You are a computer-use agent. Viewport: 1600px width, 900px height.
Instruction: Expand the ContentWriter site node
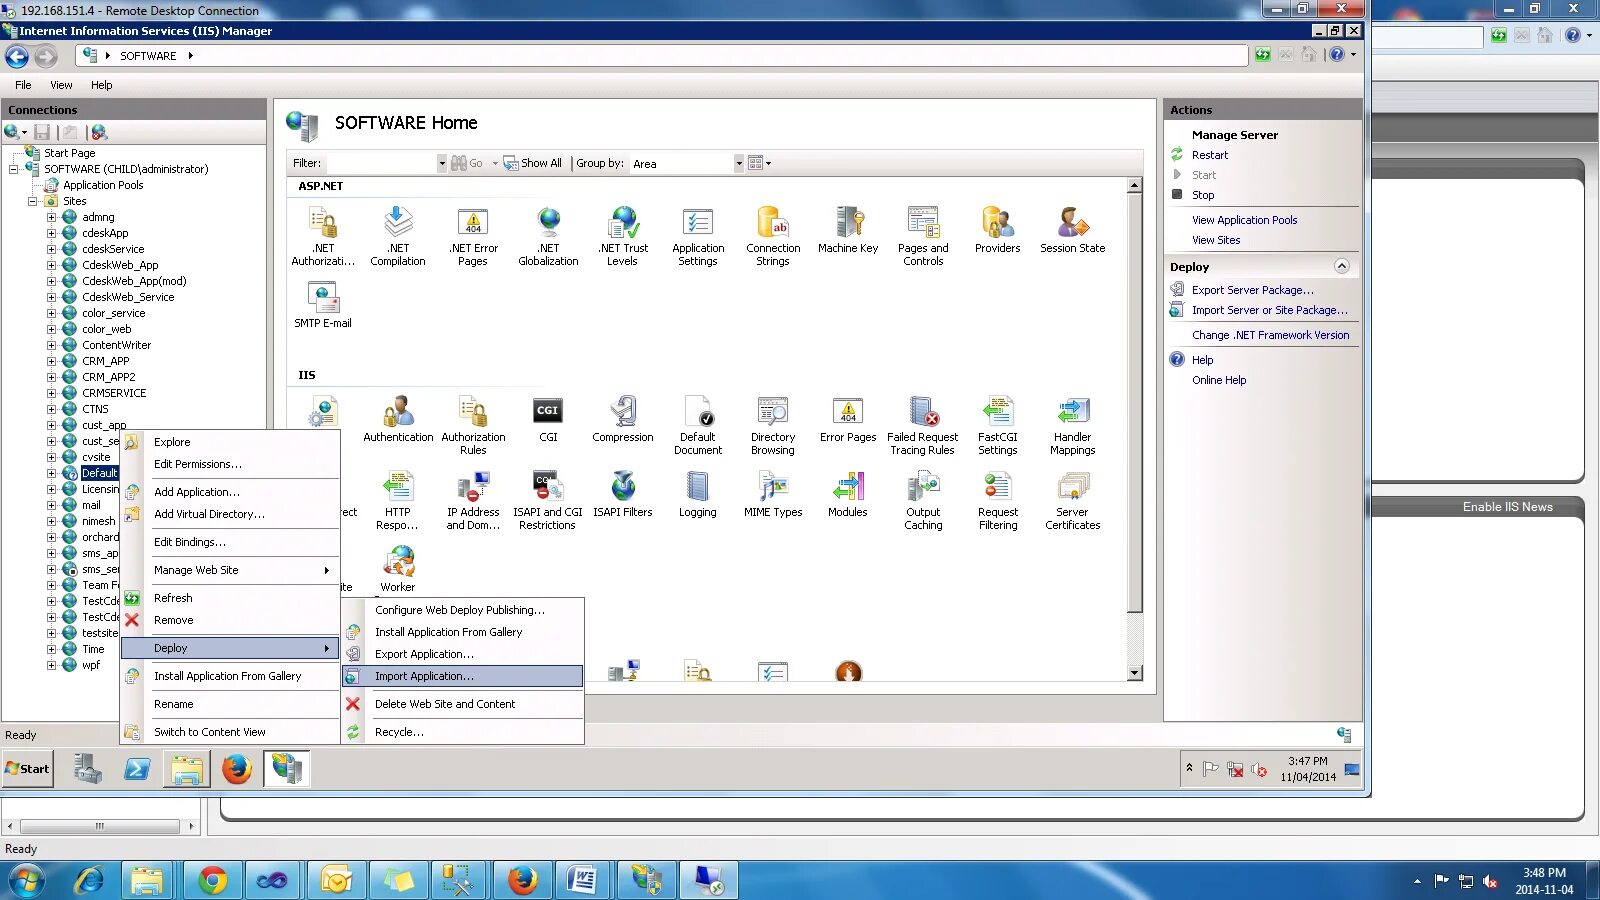click(51, 345)
